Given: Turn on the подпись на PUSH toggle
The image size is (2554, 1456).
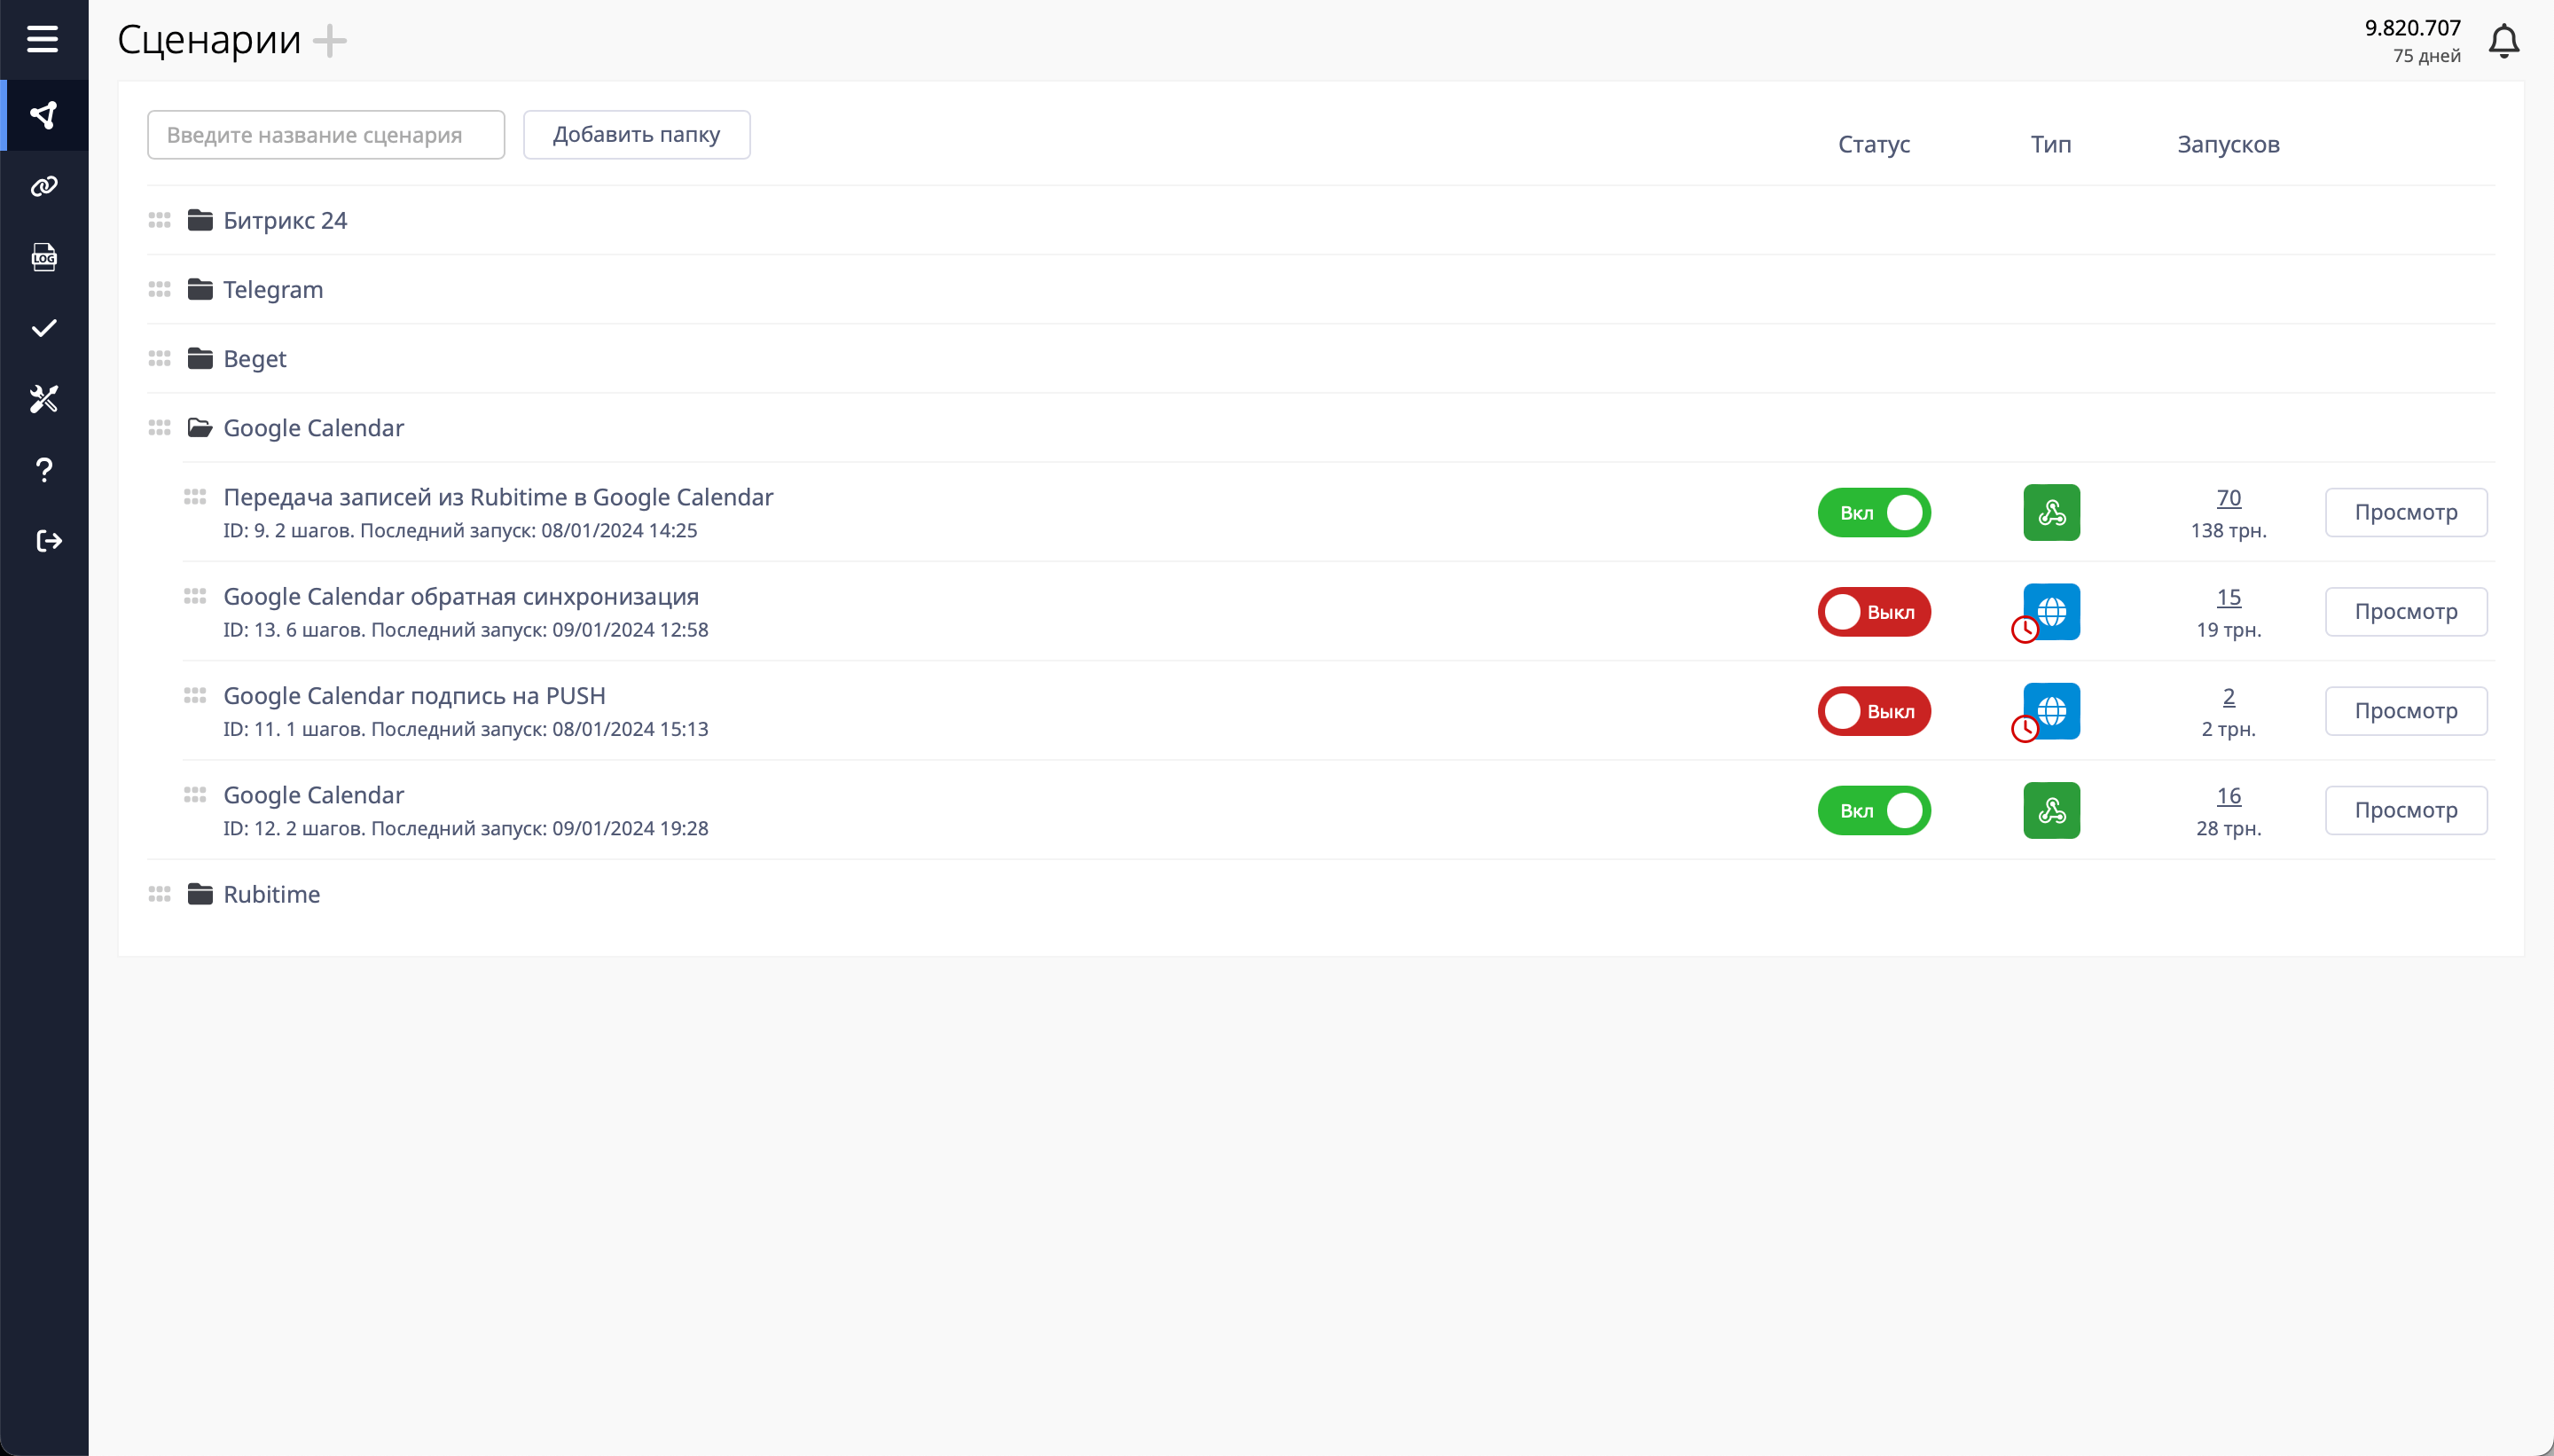Looking at the screenshot, I should pyautogui.click(x=1873, y=711).
